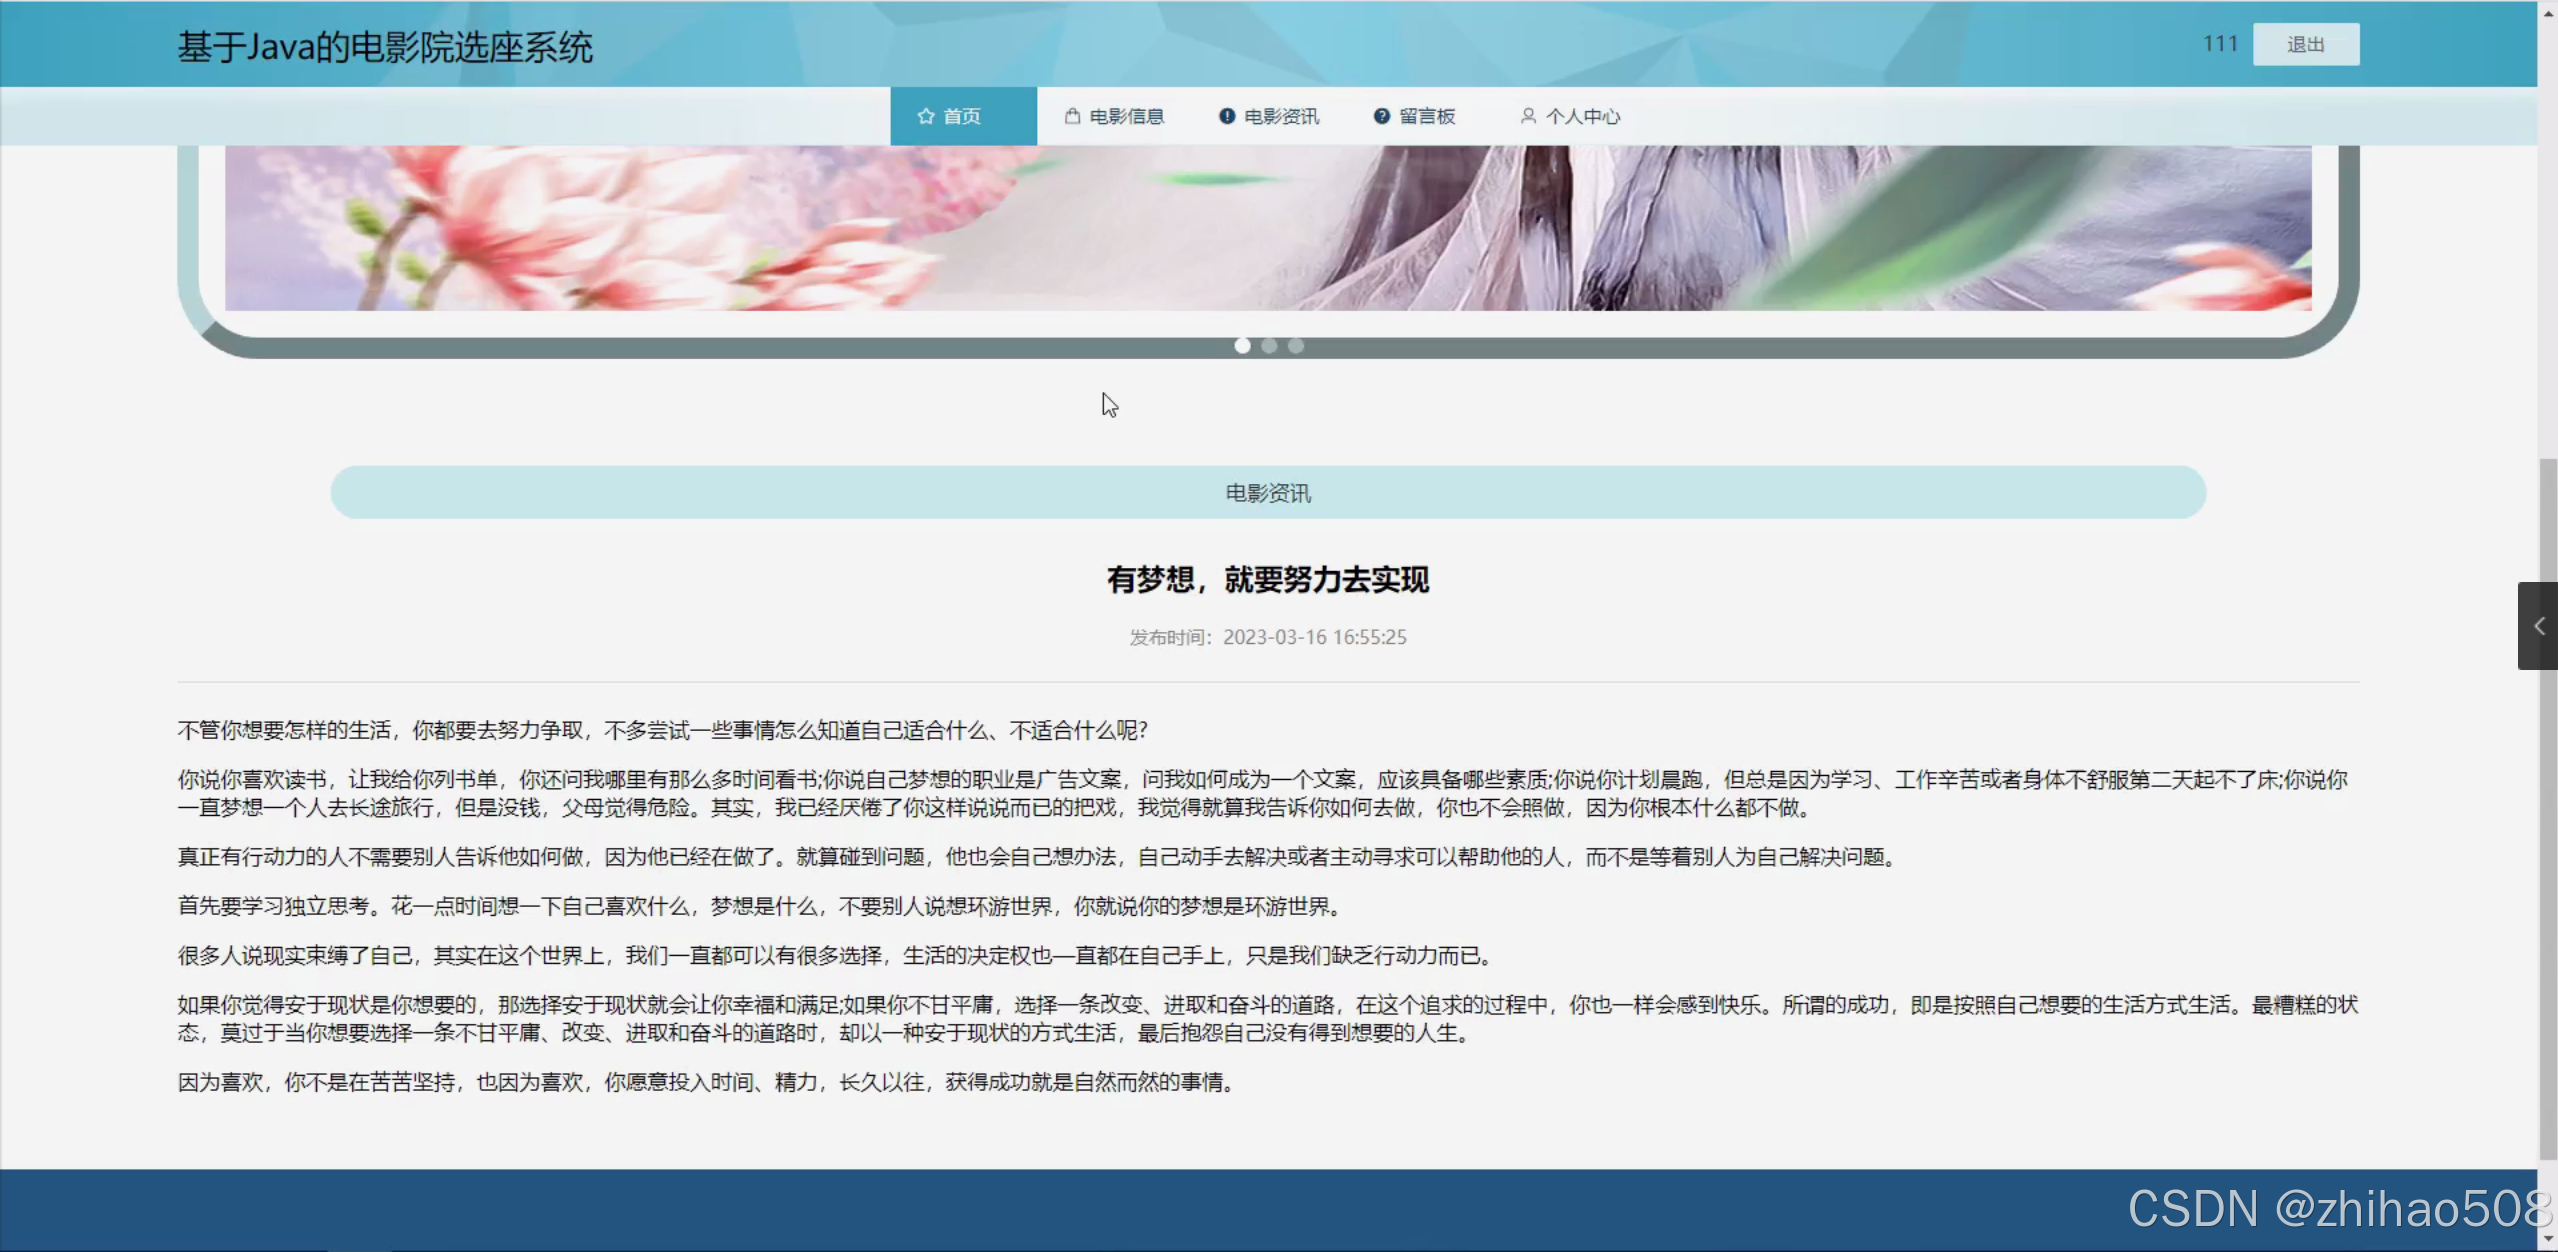
Task: Click the 电影资讯 section header bar
Action: click(1267, 492)
